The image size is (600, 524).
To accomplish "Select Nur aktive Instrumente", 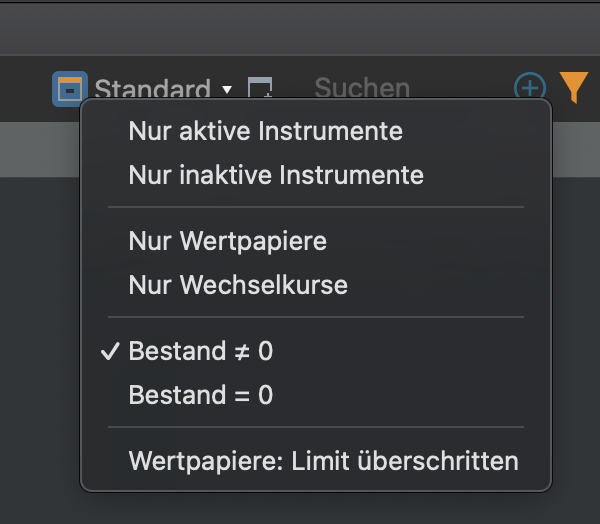I will pos(265,131).
